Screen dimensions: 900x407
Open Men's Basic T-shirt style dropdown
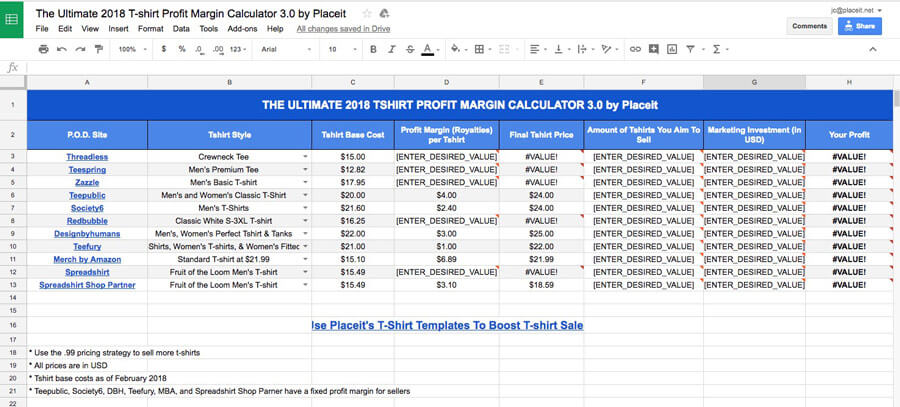tap(305, 183)
